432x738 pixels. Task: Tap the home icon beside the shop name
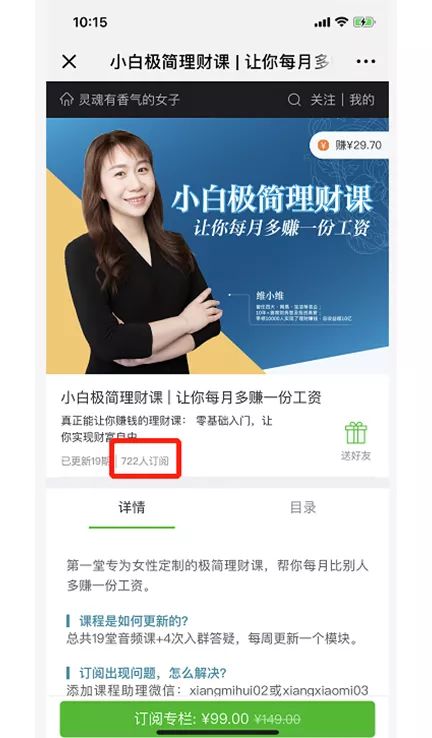click(x=67, y=99)
